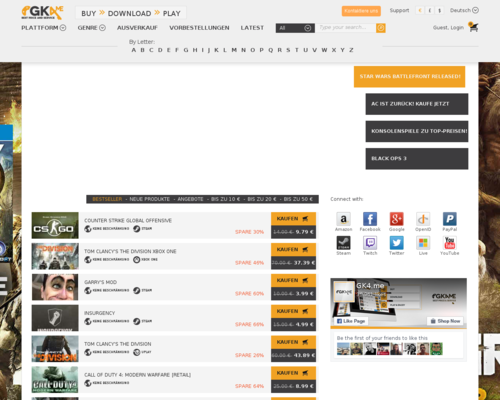Filter games by letter M
Viewport: 500px width, 400px height.
[x=234, y=50]
